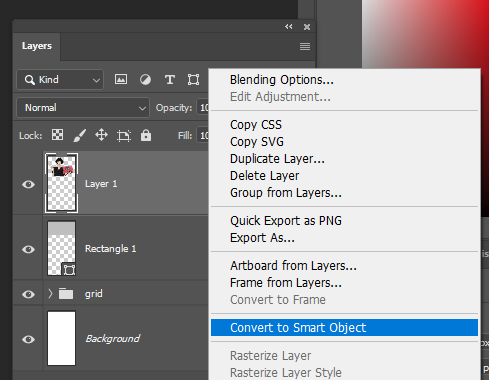Click the Fill value field
Image resolution: width=489 pixels, height=380 pixels.
click(x=203, y=135)
